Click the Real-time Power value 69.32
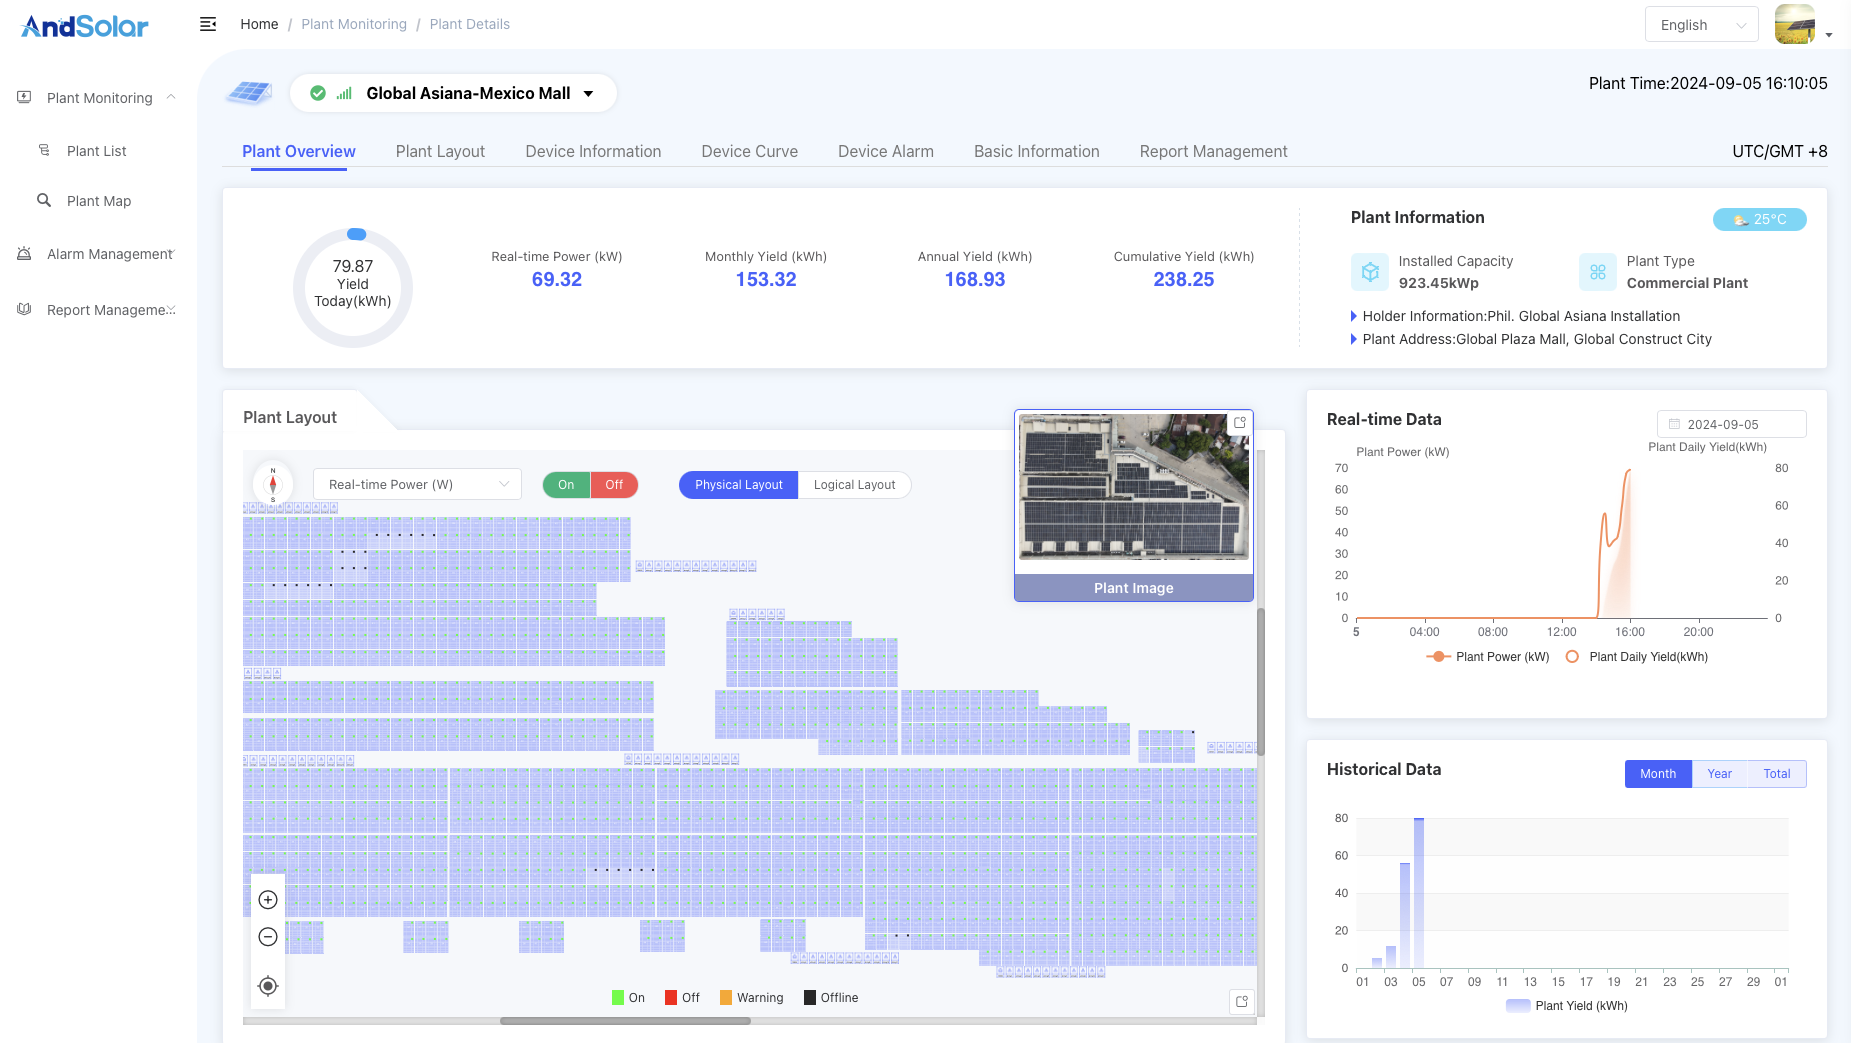Screen dimensions: 1851x1043 pyautogui.click(x=557, y=280)
